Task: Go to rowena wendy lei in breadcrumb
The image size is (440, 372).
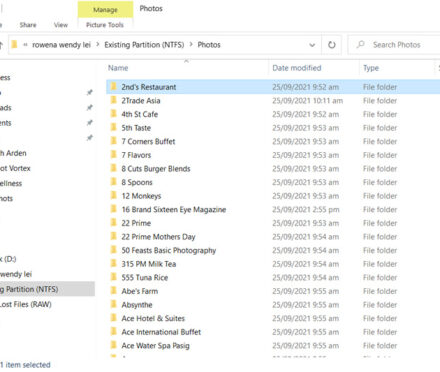Action: (x=61, y=45)
